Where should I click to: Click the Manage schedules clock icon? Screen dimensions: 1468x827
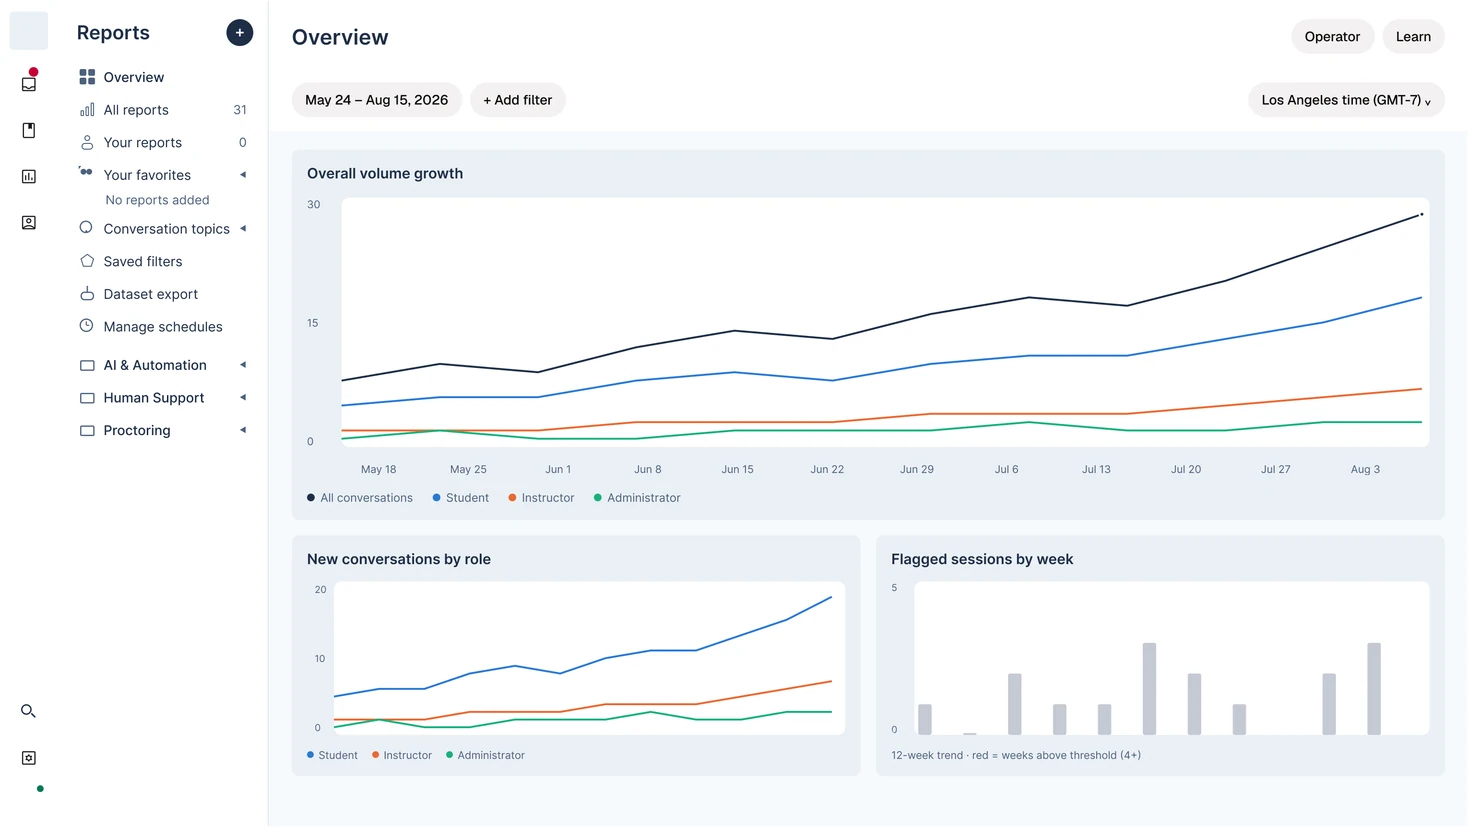86,325
